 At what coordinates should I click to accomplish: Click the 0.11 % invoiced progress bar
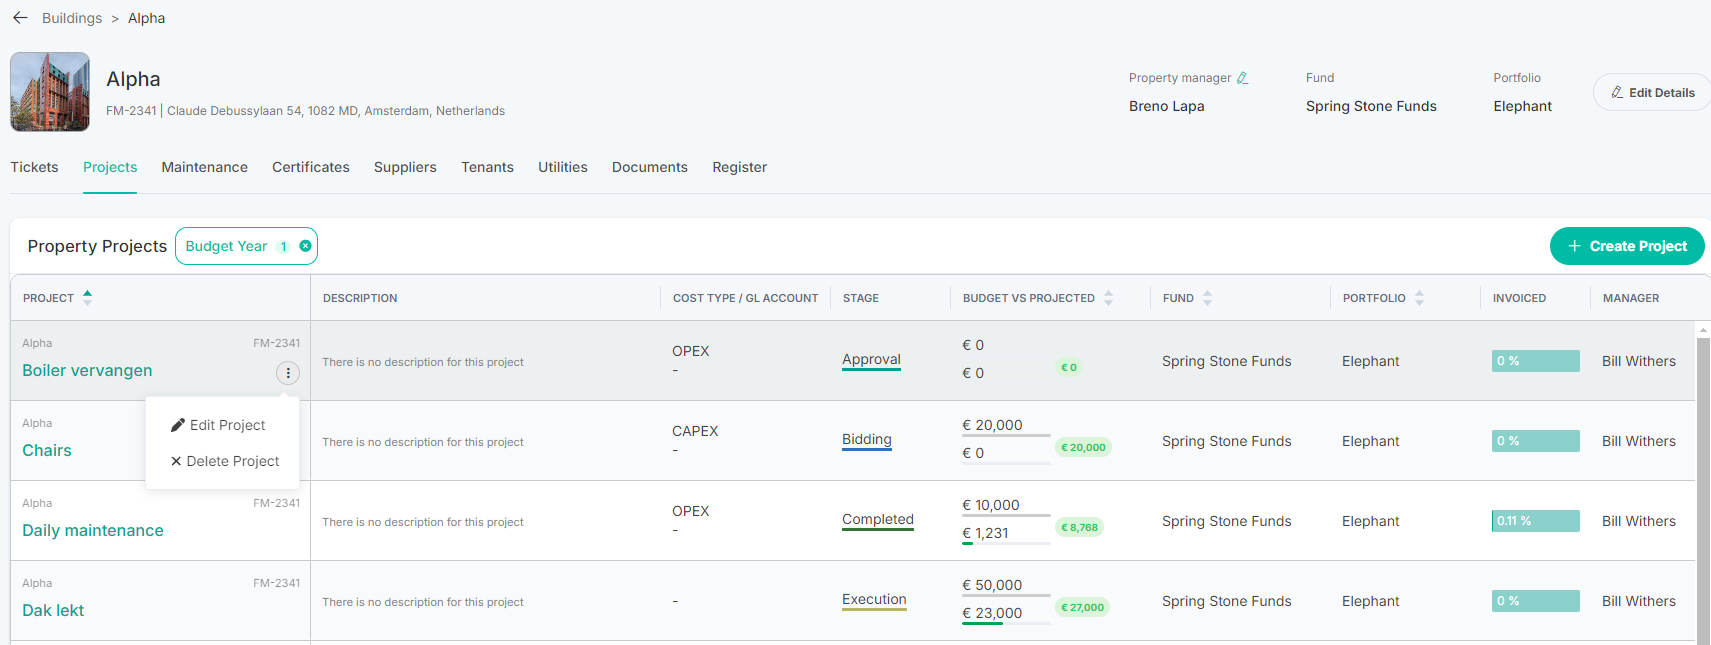(x=1536, y=521)
